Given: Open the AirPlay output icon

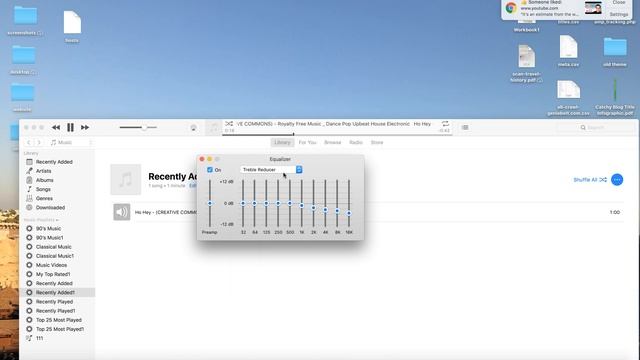Looking at the screenshot, I should tap(193, 128).
